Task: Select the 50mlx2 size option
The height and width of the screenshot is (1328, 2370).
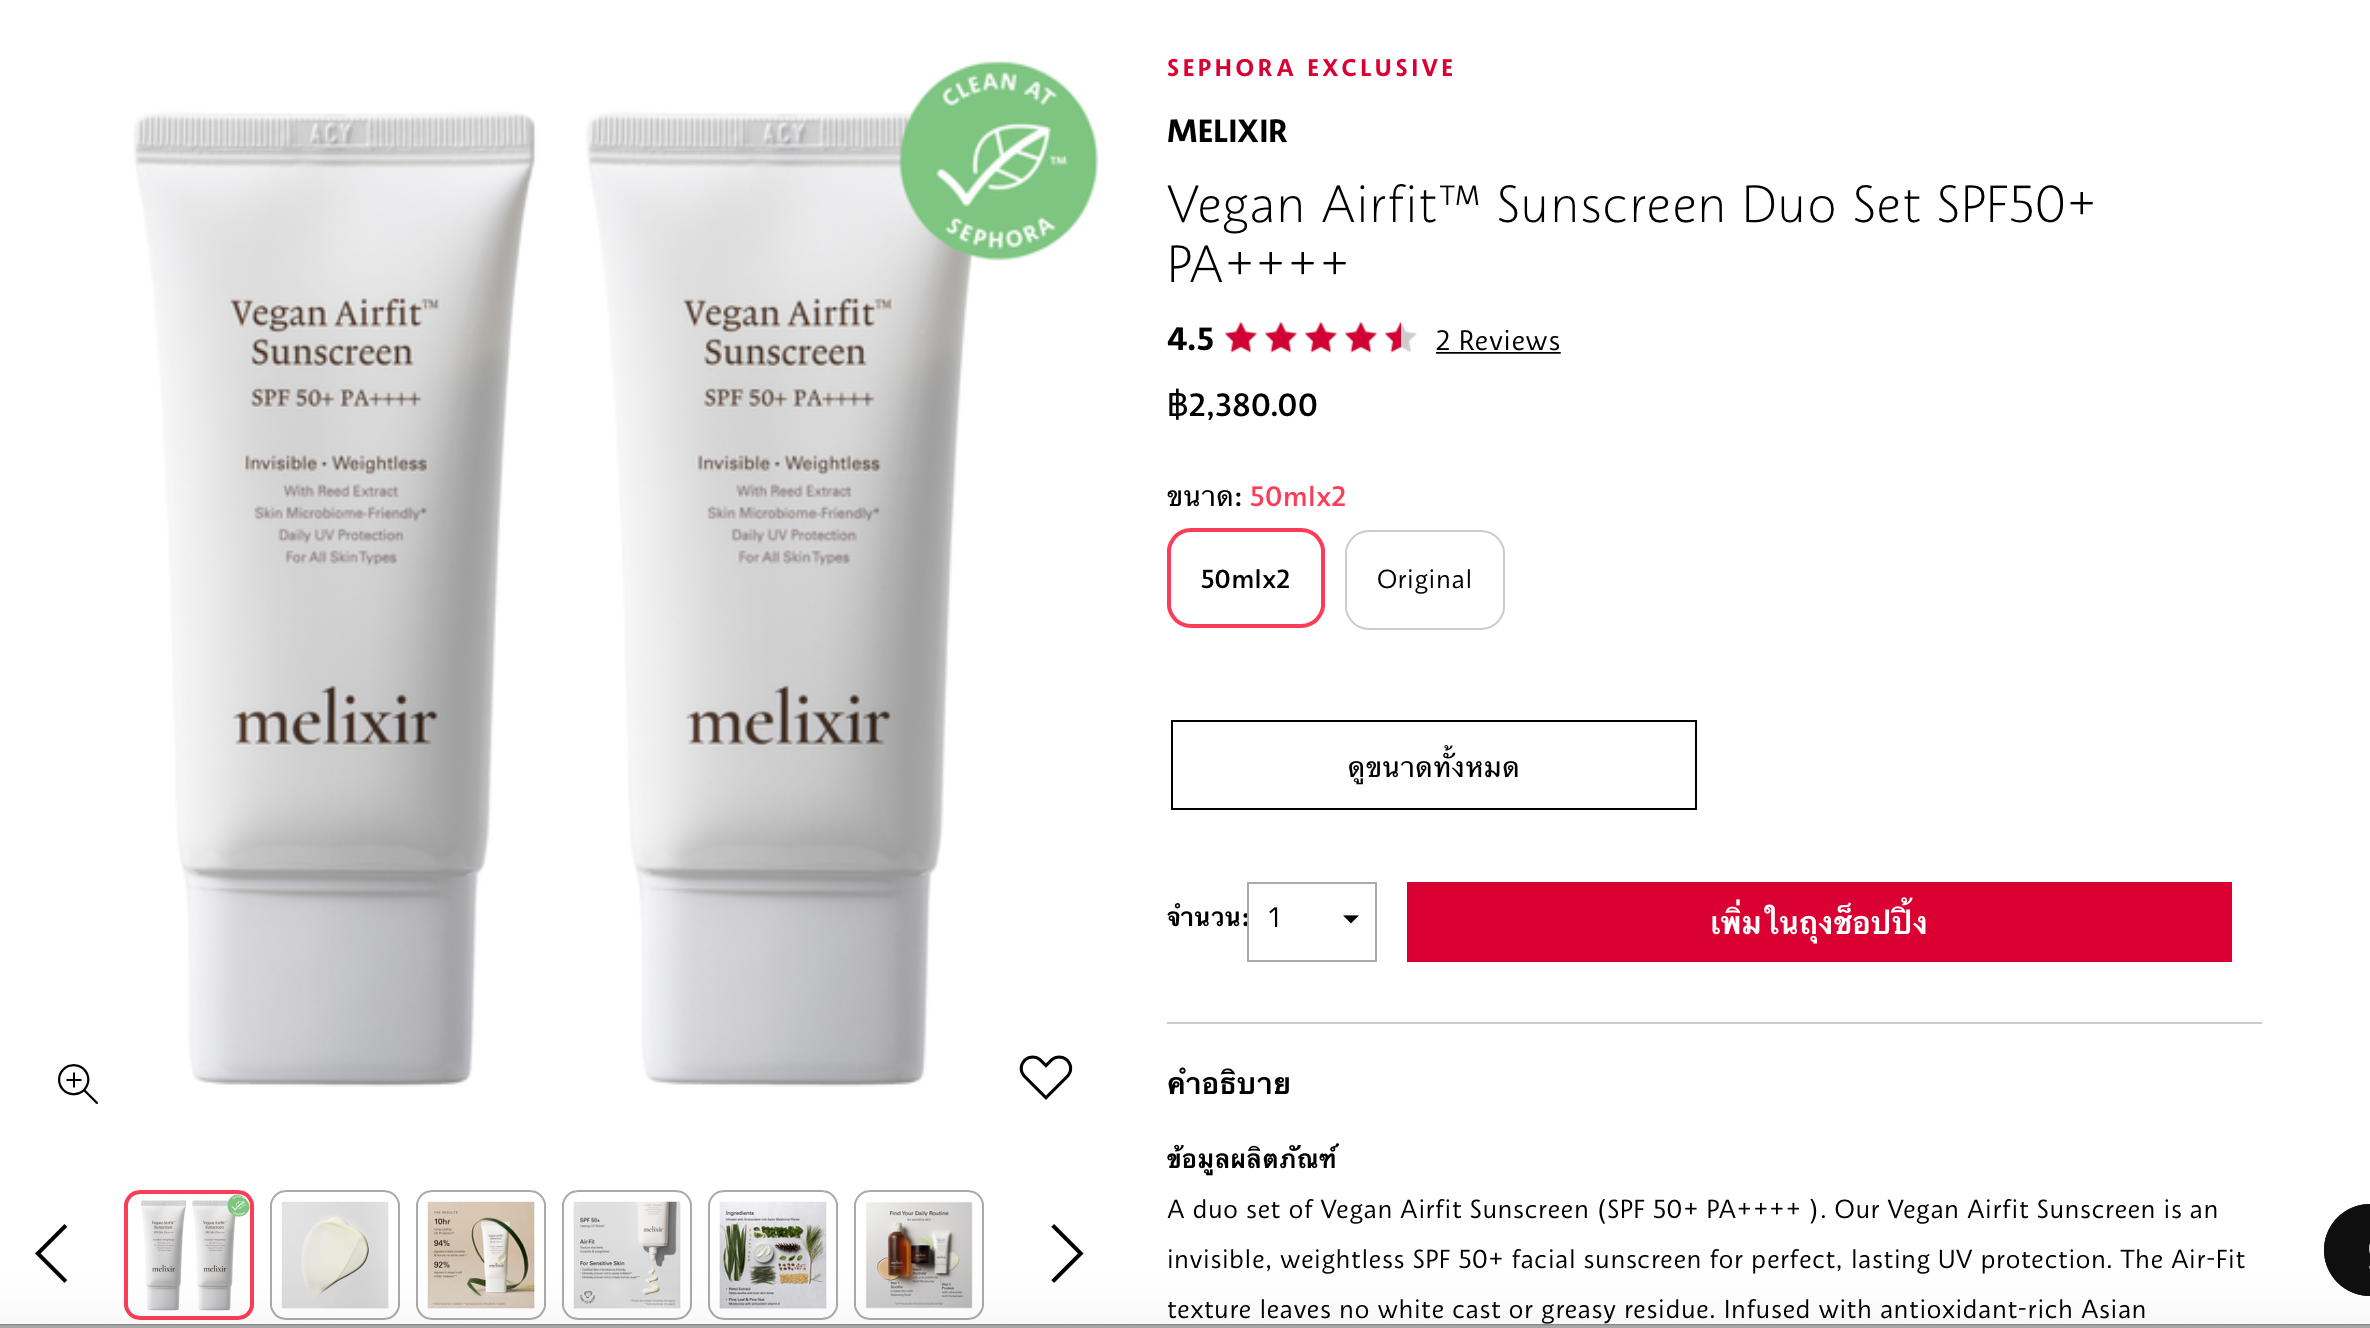Action: click(x=1246, y=579)
